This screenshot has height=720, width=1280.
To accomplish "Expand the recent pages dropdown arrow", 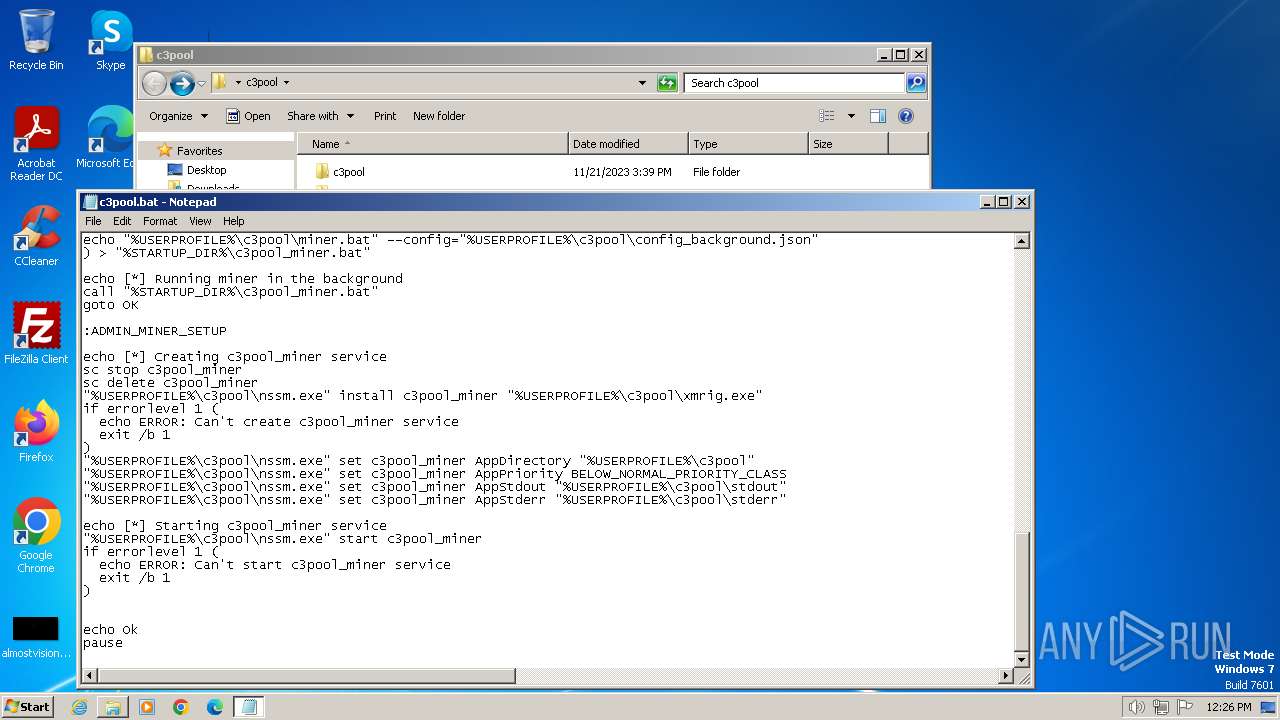I will click(x=201, y=83).
